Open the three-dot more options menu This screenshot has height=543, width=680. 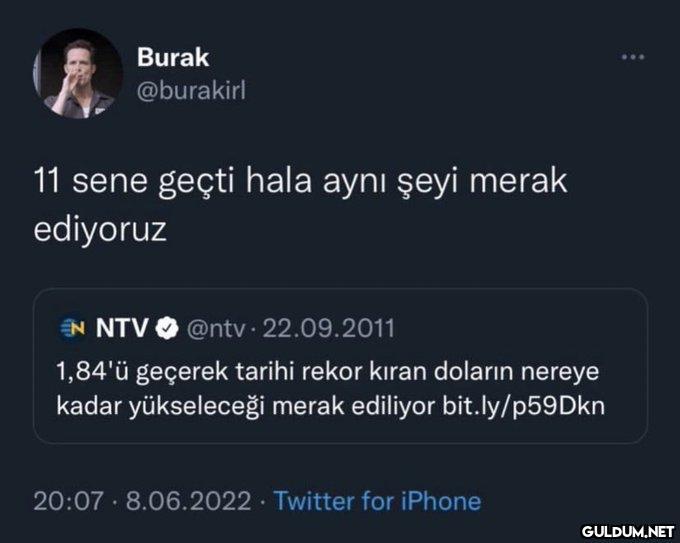click(633, 57)
